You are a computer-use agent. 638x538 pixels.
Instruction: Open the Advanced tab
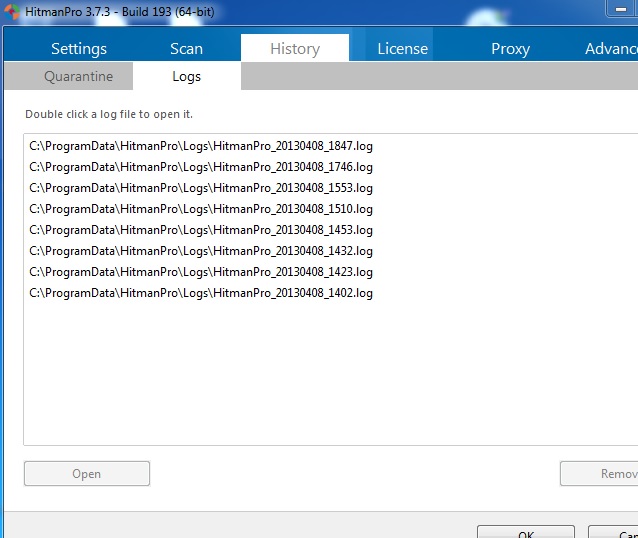tap(610, 48)
